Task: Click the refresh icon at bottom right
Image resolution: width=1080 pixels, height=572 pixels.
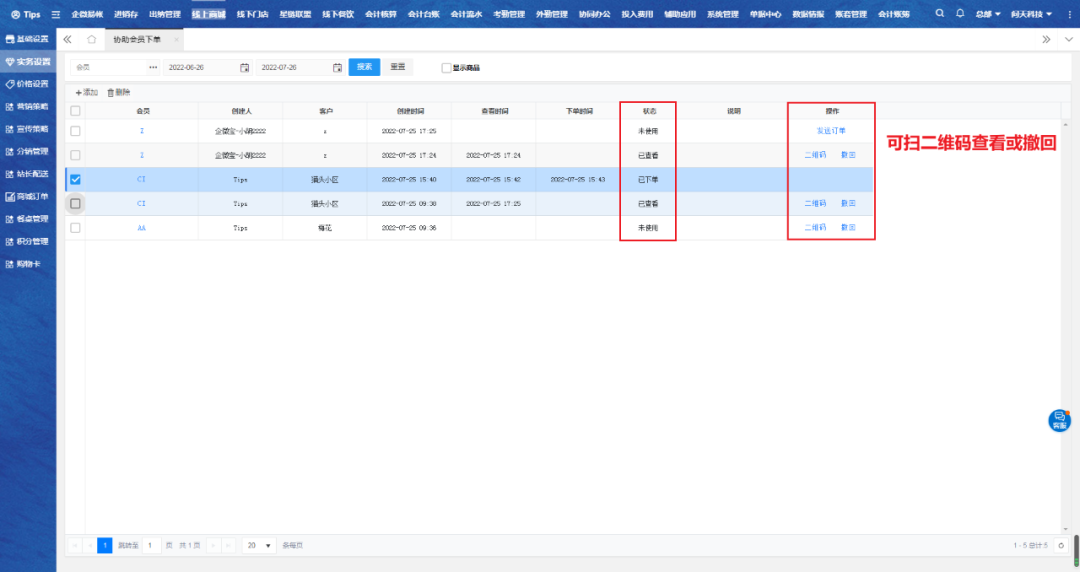Action: [1061, 545]
